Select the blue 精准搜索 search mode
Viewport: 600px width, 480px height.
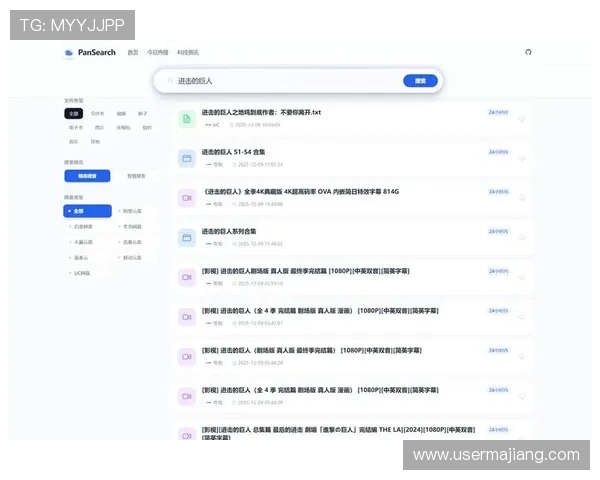pyautogui.click(x=87, y=176)
